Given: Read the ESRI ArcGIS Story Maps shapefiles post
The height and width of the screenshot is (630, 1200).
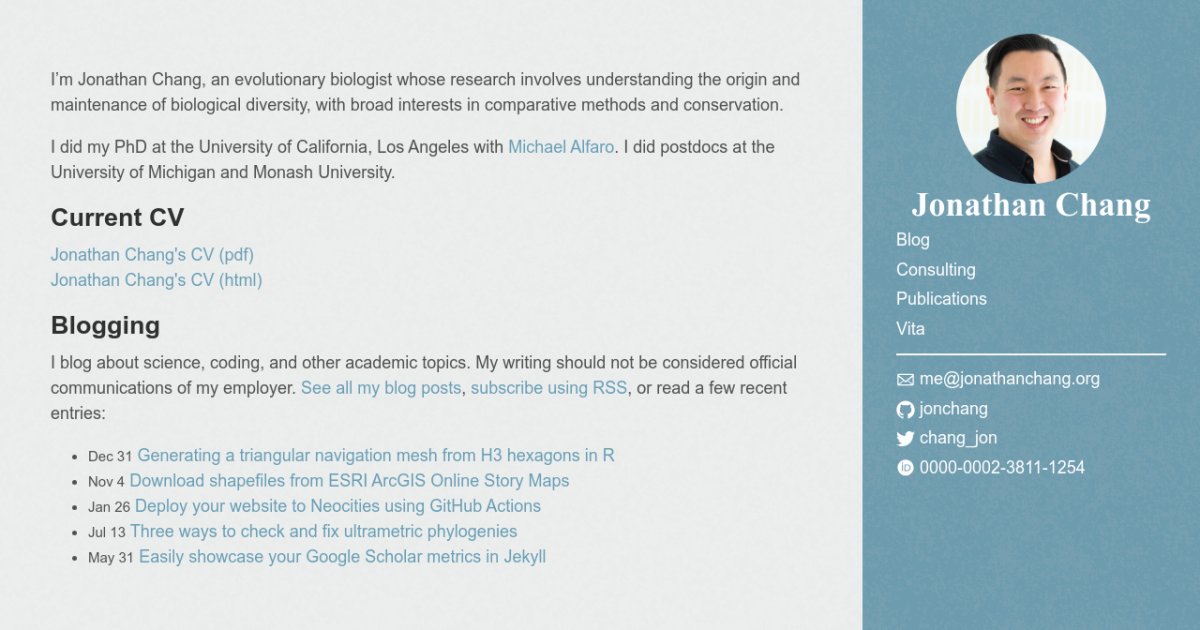Looking at the screenshot, I should [352, 481].
